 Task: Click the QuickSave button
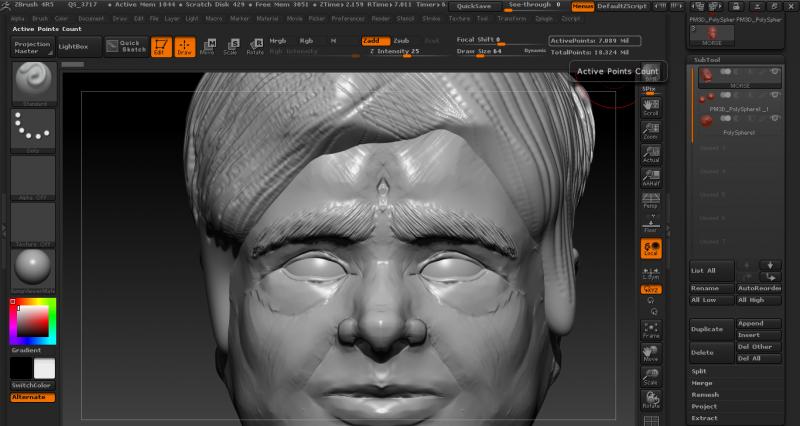point(474,6)
